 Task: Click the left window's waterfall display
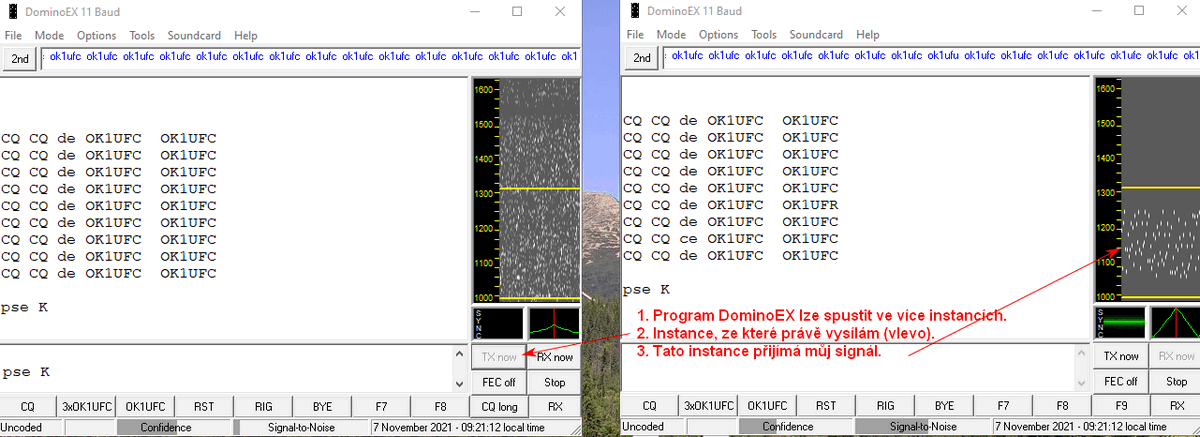click(538, 190)
